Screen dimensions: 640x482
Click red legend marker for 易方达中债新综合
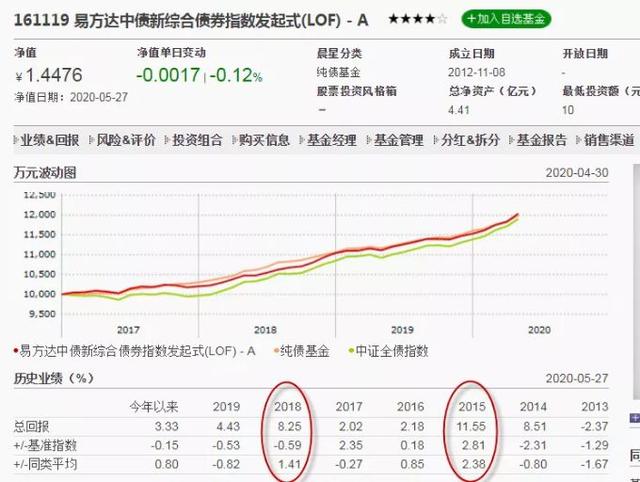[x=16, y=351]
